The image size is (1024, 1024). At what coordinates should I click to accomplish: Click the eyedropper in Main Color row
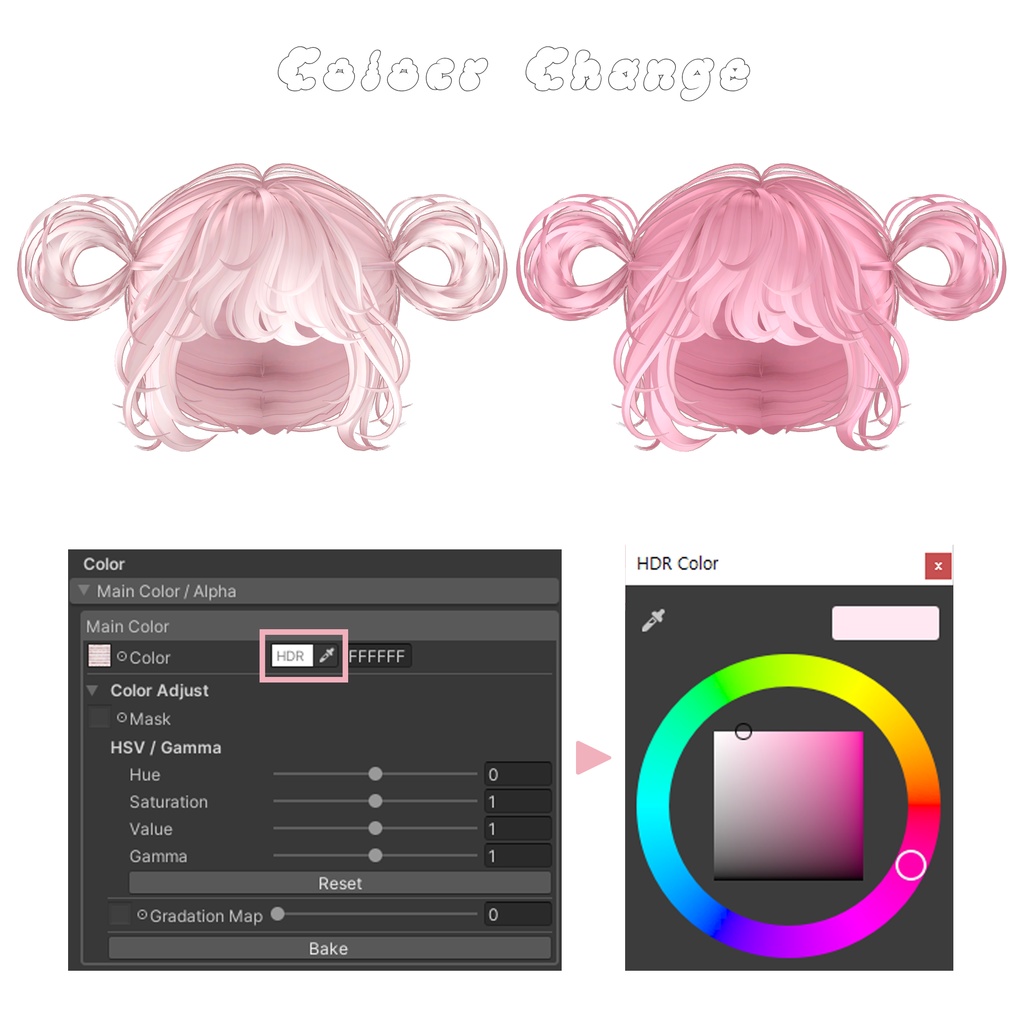click(x=327, y=655)
